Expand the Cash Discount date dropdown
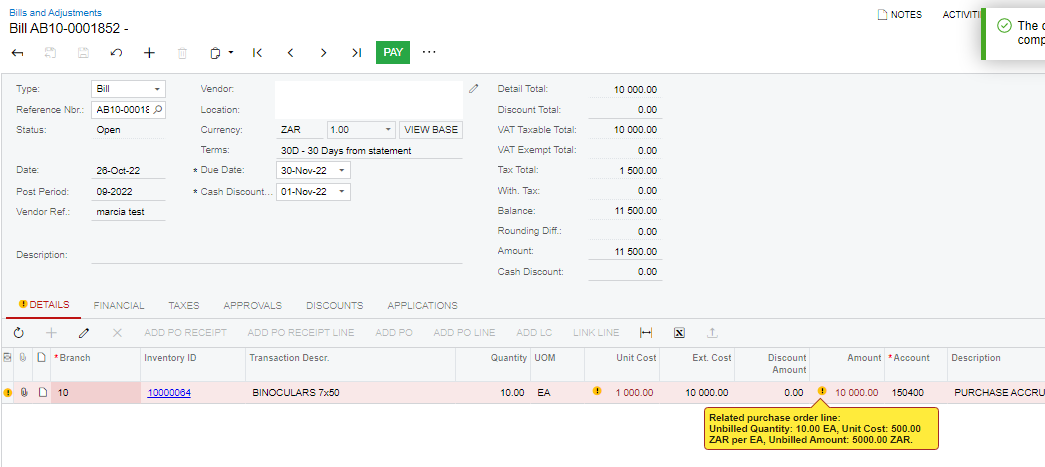The image size is (1045, 467). coord(343,192)
